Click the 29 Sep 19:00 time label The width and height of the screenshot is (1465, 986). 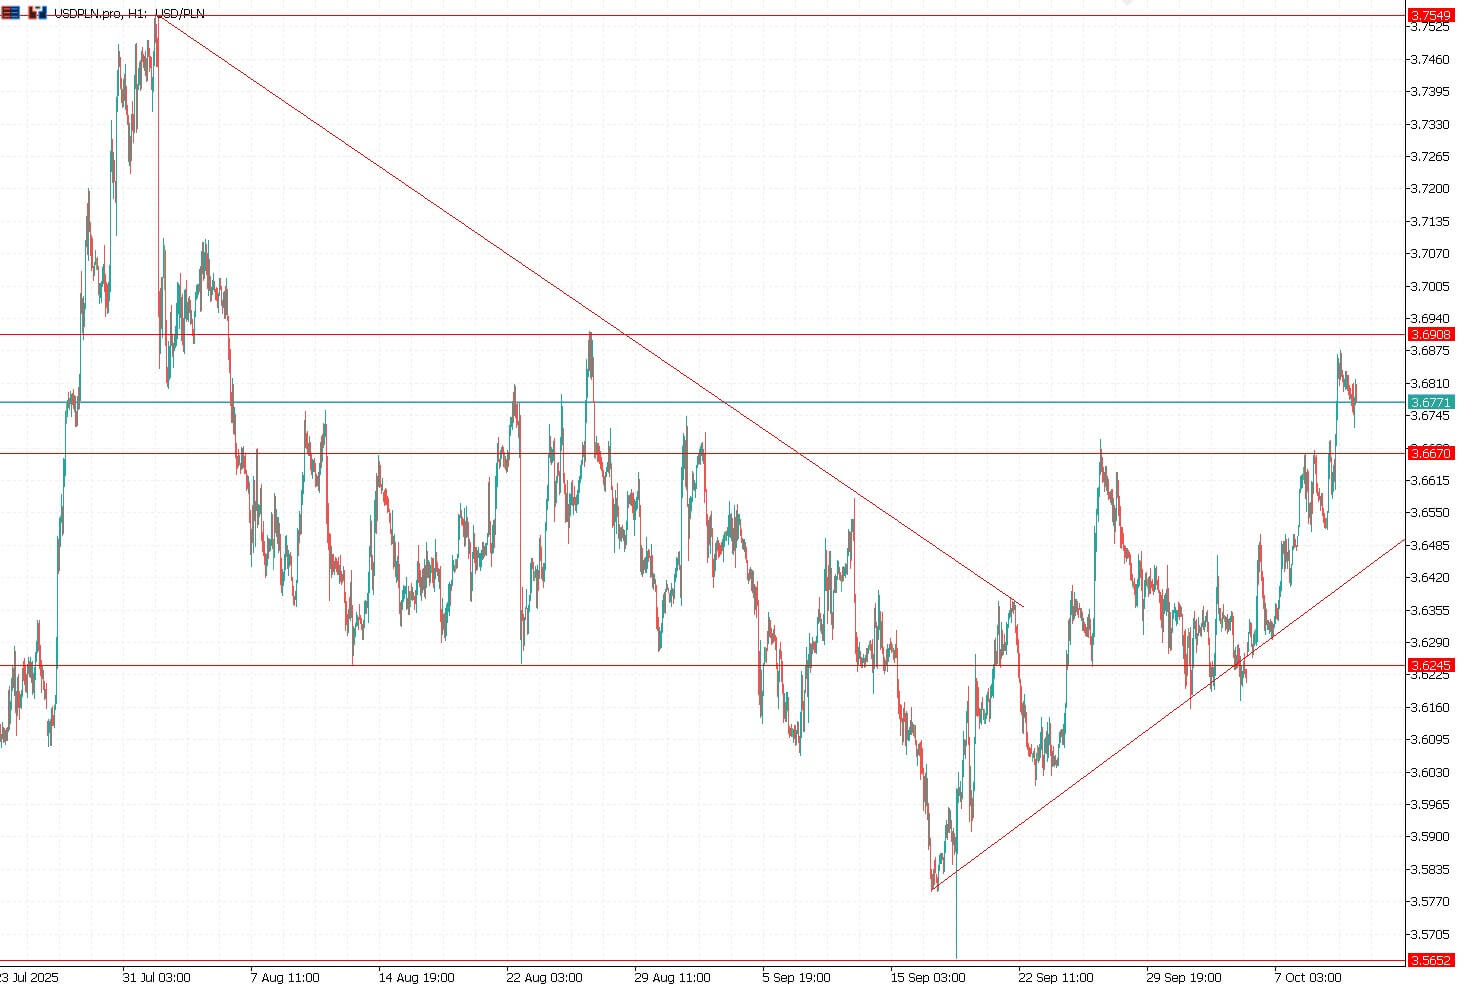(x=1184, y=977)
